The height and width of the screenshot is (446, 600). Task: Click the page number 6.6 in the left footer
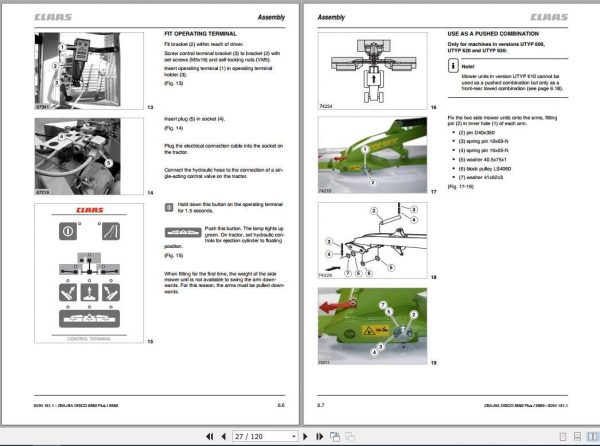pyautogui.click(x=281, y=405)
